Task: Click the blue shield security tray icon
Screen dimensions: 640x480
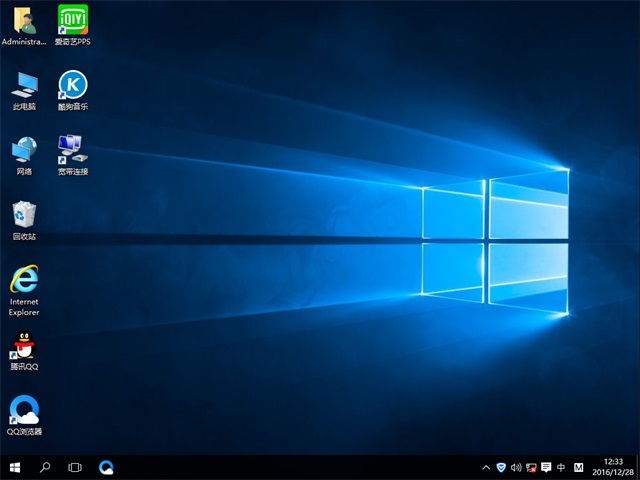Action: tap(501, 467)
